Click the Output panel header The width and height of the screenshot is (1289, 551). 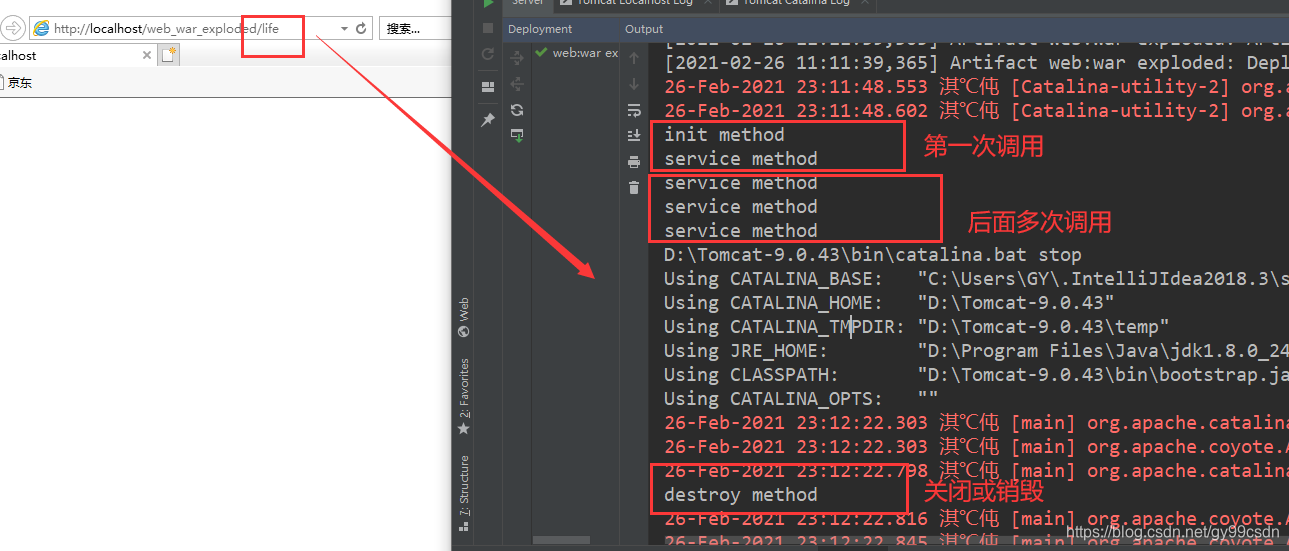point(644,29)
